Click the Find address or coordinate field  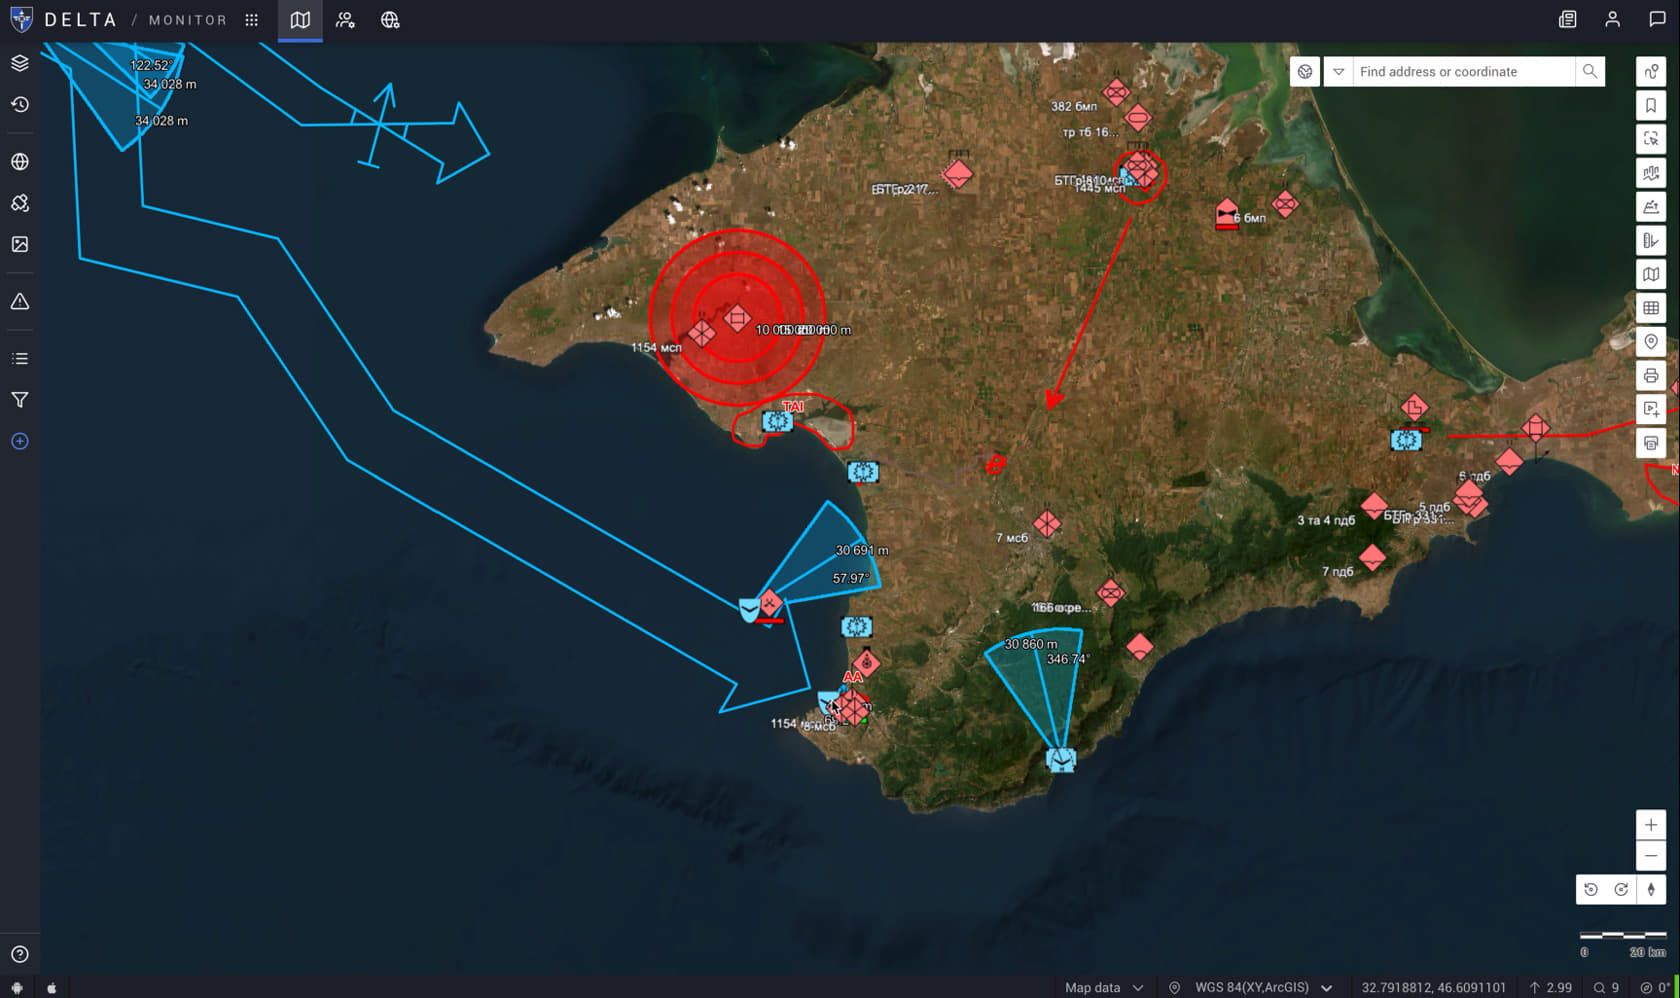1464,72
